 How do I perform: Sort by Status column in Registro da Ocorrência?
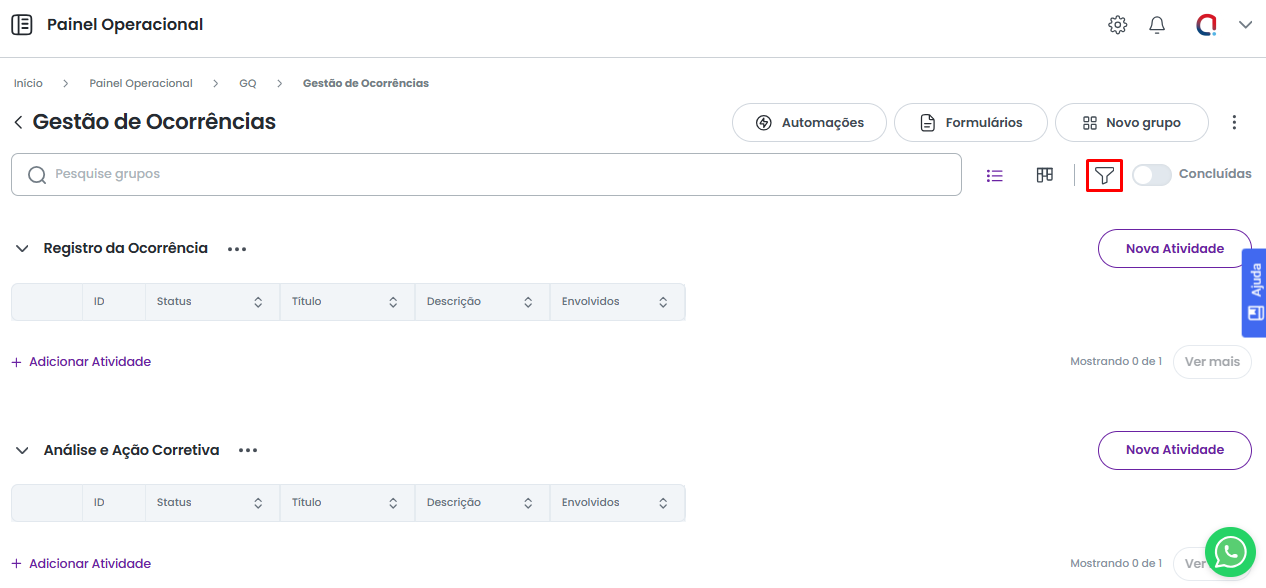pos(258,302)
